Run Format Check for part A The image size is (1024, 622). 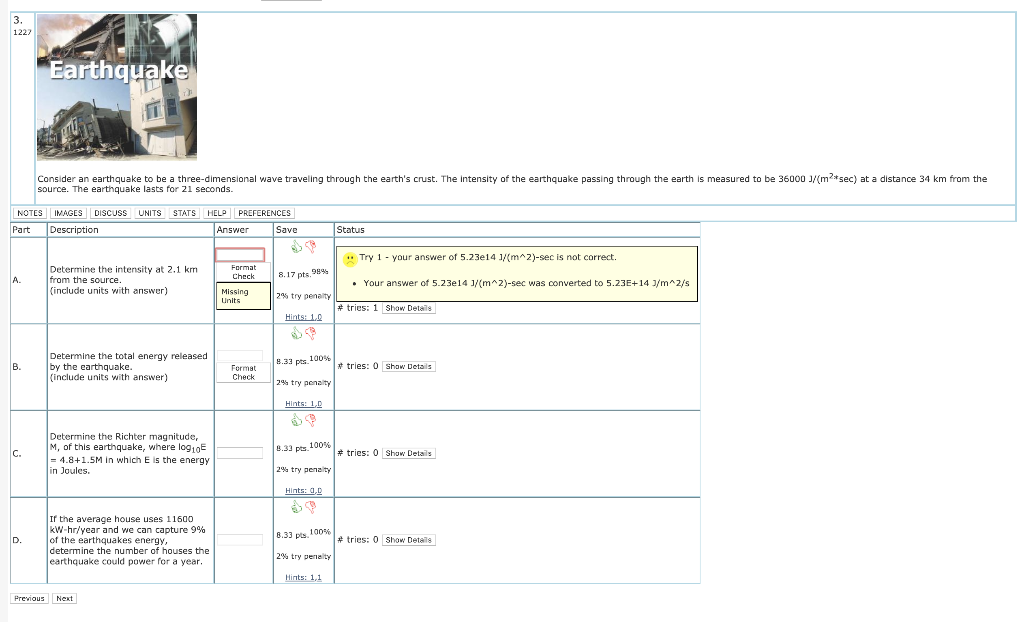coord(244,272)
